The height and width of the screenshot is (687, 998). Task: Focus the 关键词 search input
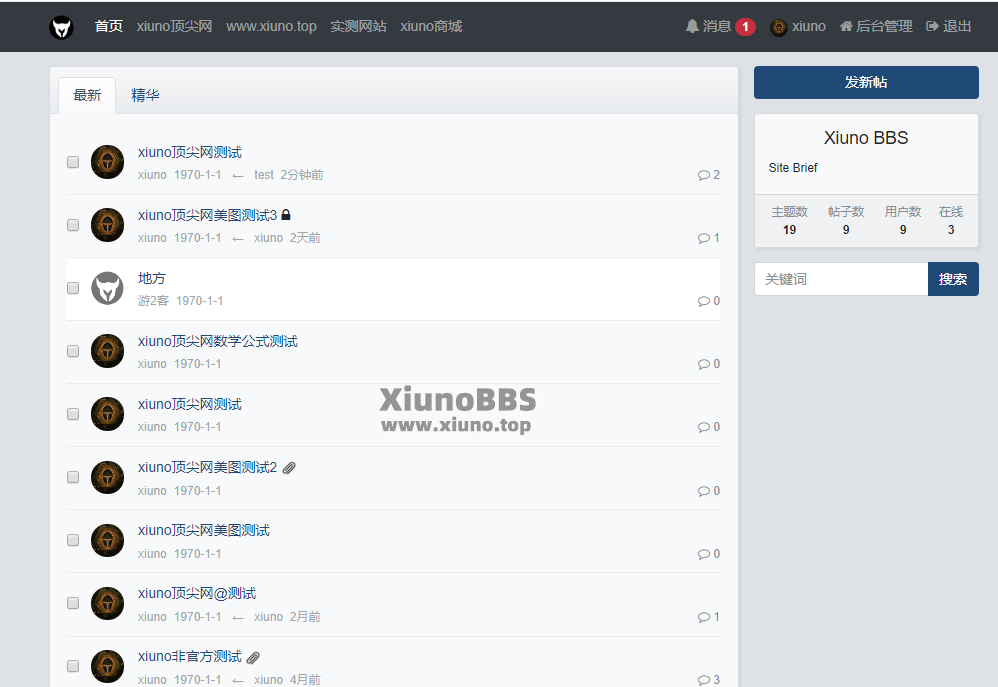841,279
